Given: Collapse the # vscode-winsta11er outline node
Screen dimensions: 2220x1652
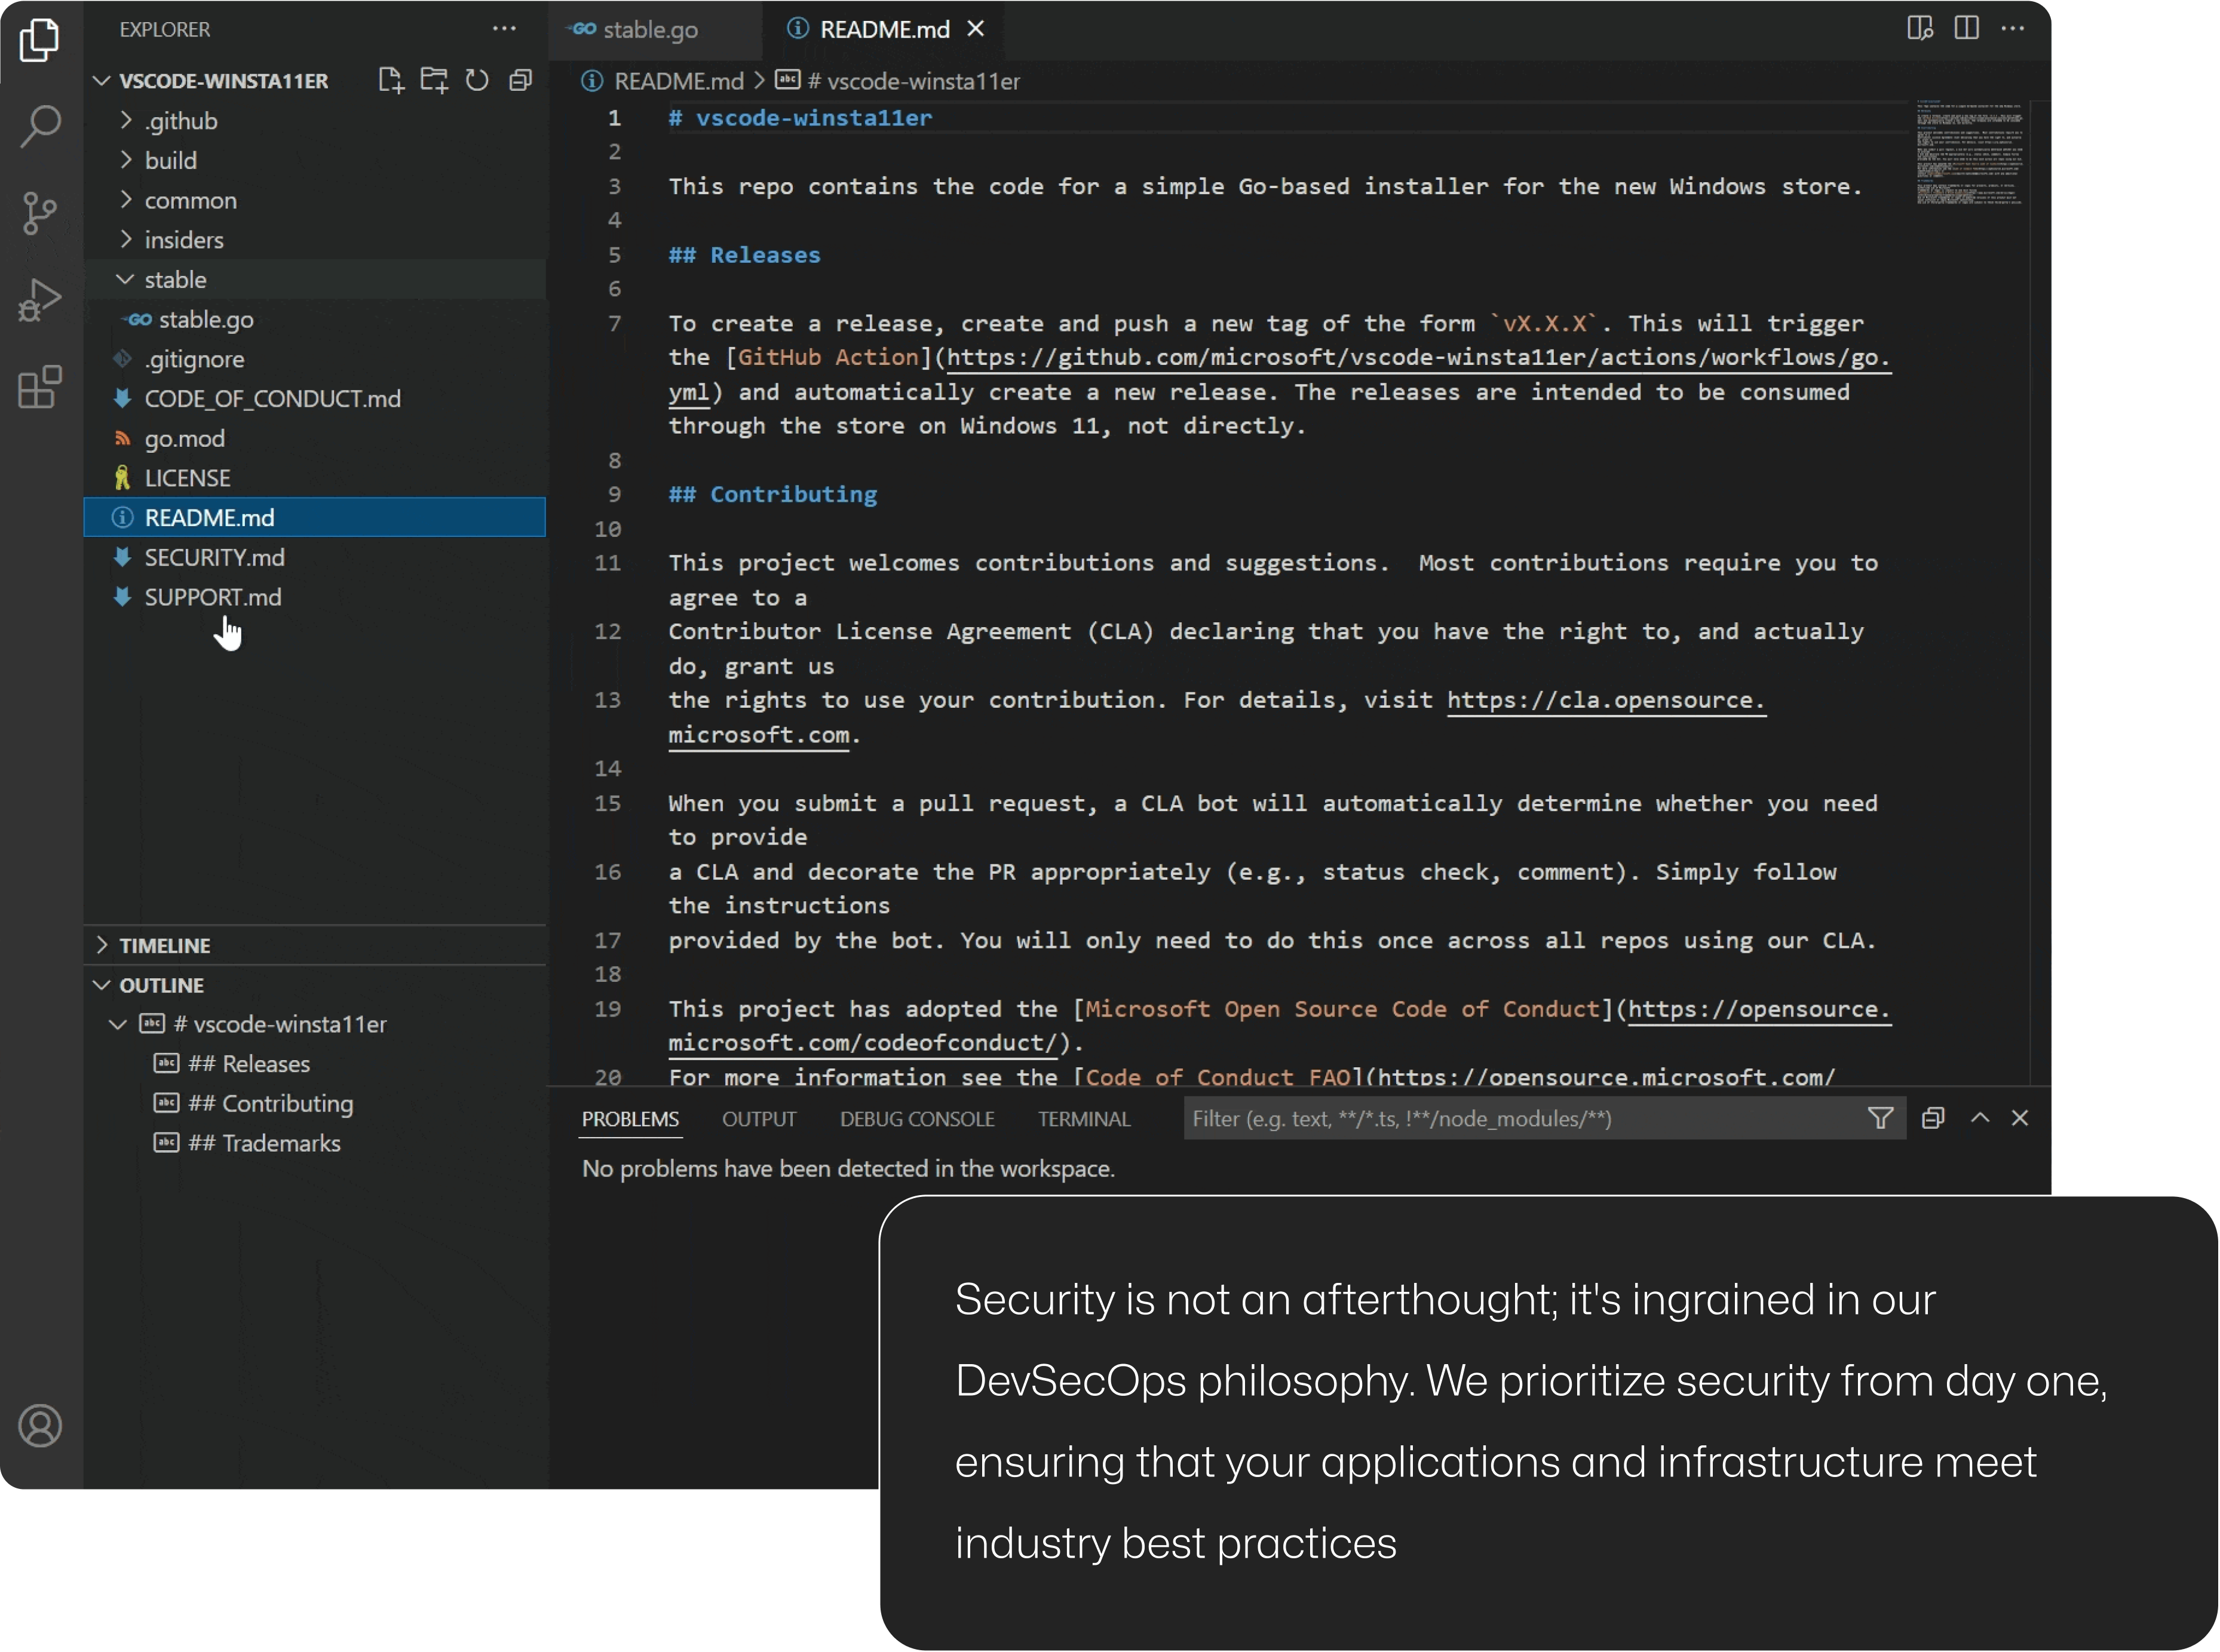Looking at the screenshot, I should pyautogui.click(x=118, y=1024).
